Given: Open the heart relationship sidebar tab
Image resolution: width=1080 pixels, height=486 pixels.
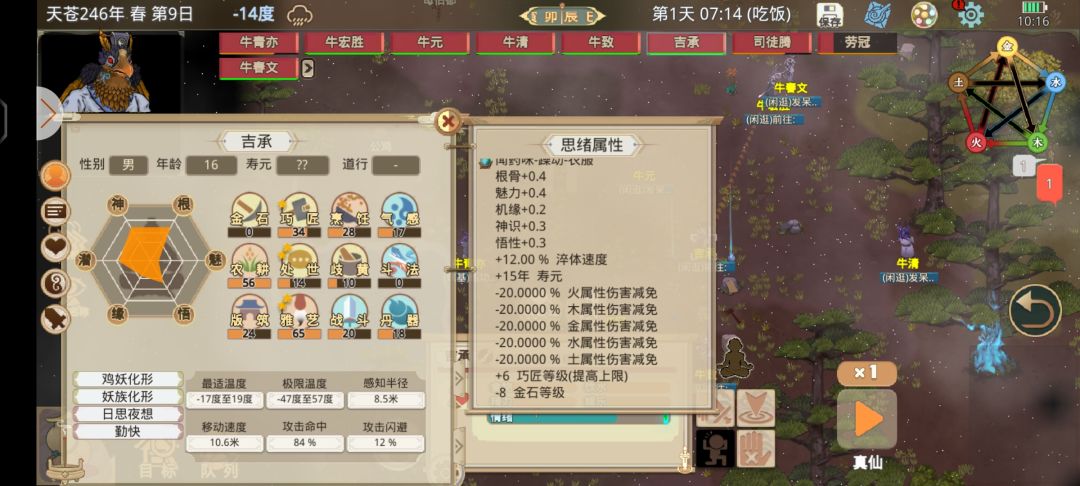Looking at the screenshot, I should click(56, 248).
